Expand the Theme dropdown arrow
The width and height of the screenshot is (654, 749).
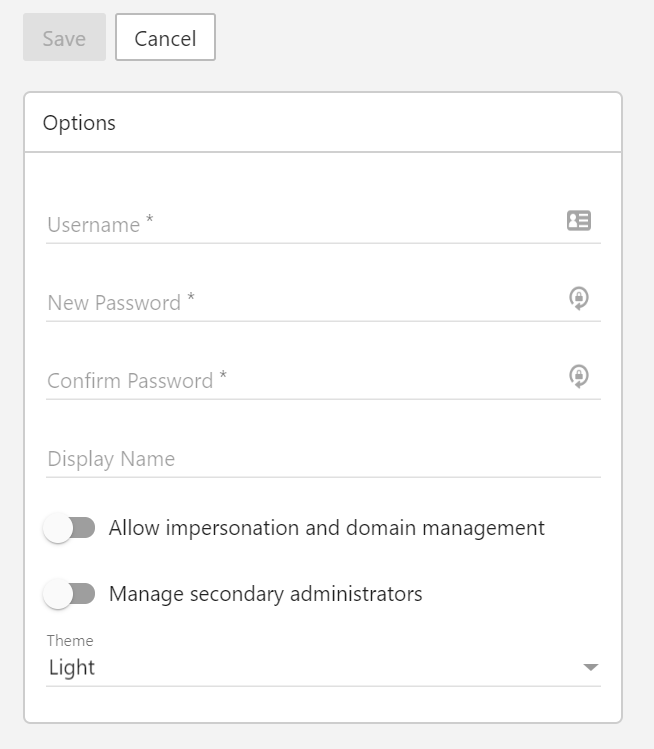(590, 668)
